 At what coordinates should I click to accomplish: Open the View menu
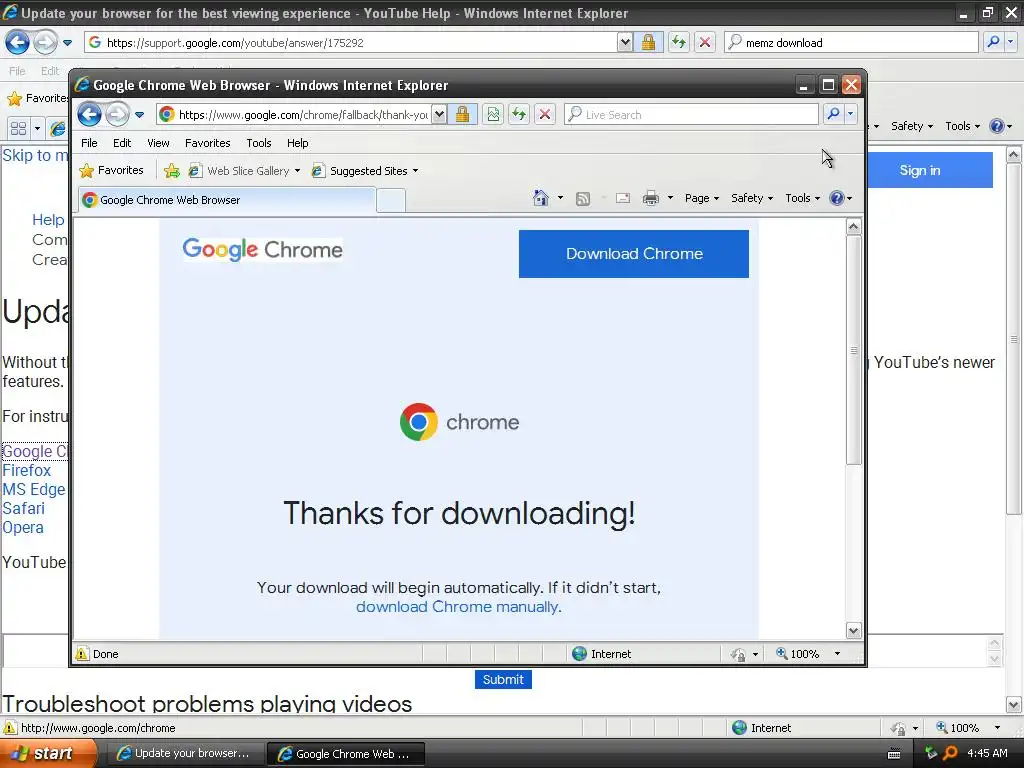pyautogui.click(x=158, y=143)
